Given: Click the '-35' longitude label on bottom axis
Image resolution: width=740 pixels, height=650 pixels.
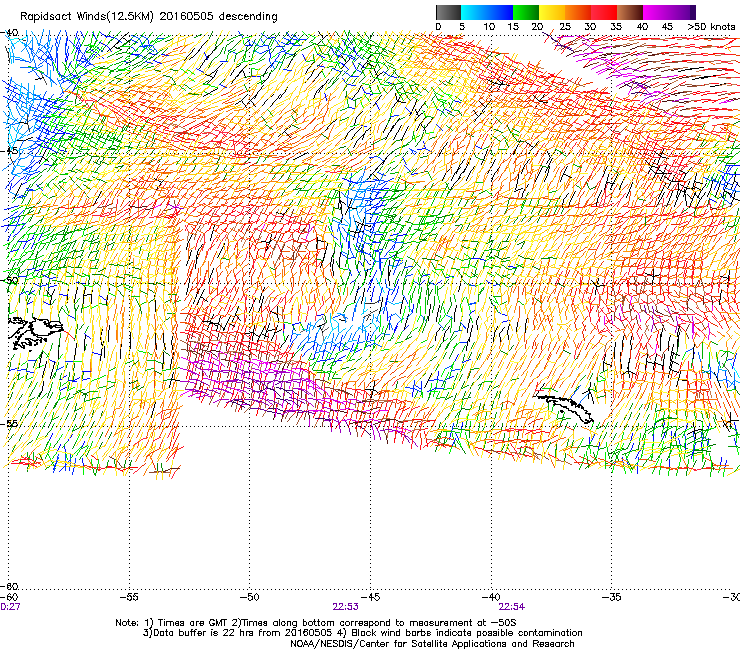Looking at the screenshot, I should 612,597.
